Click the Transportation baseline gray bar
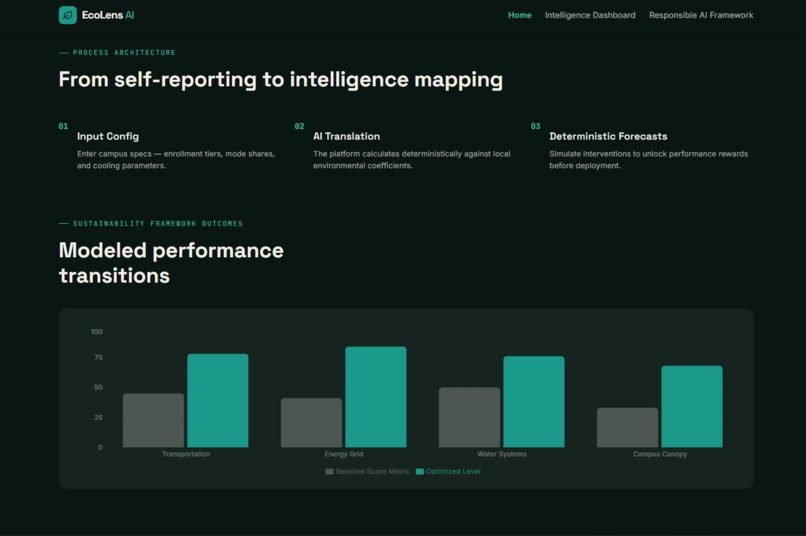The width and height of the screenshot is (806, 536). [x=153, y=420]
